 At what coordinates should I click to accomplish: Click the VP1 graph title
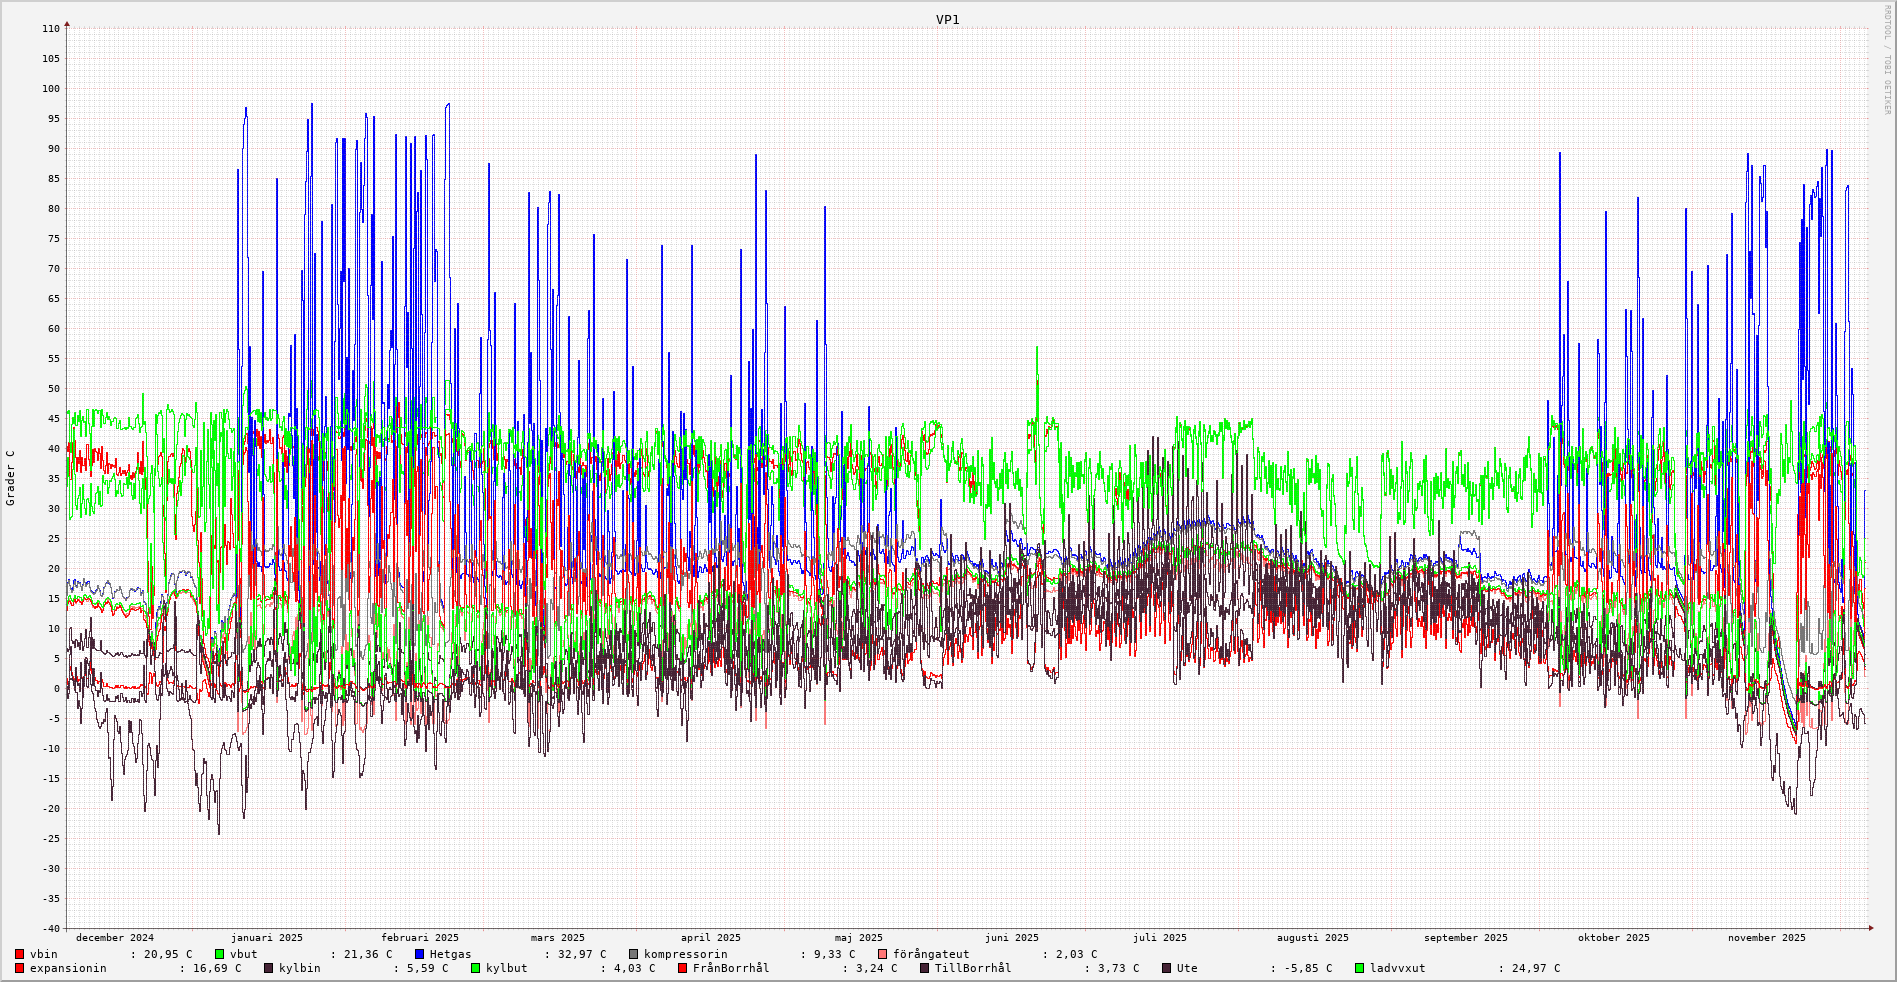947,20
